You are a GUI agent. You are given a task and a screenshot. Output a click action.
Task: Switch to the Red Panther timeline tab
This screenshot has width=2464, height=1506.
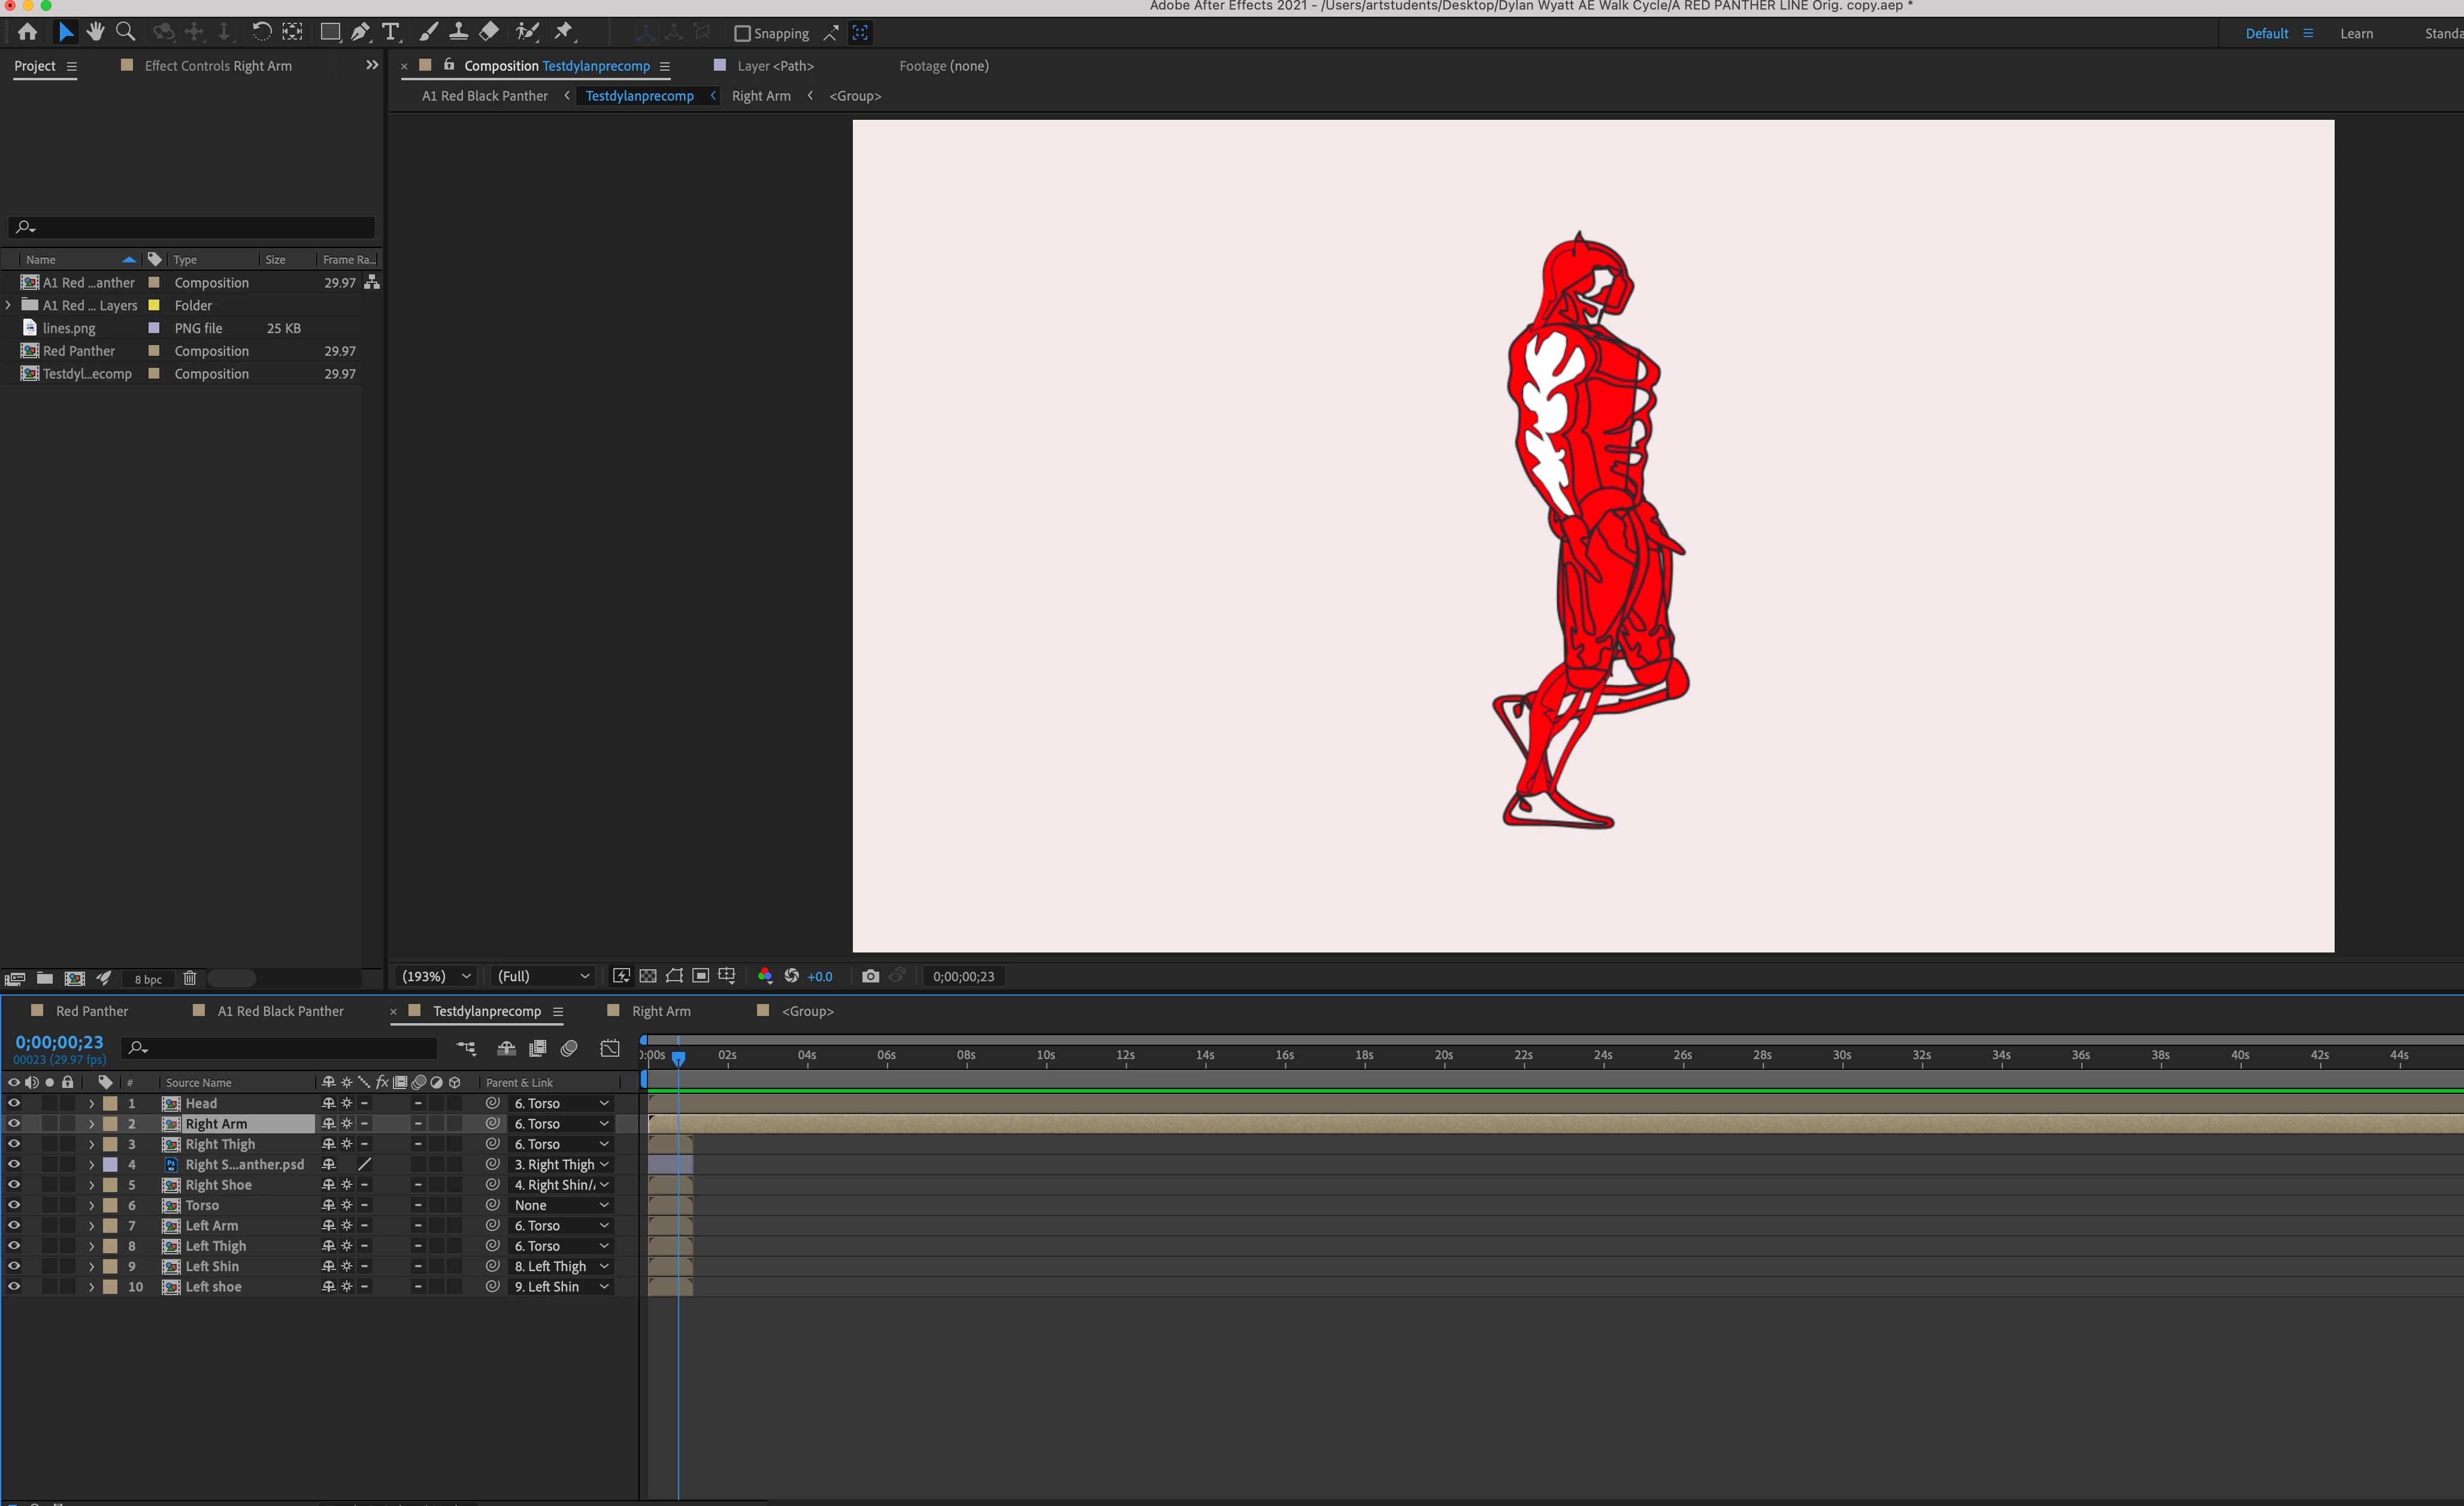pos(91,1011)
